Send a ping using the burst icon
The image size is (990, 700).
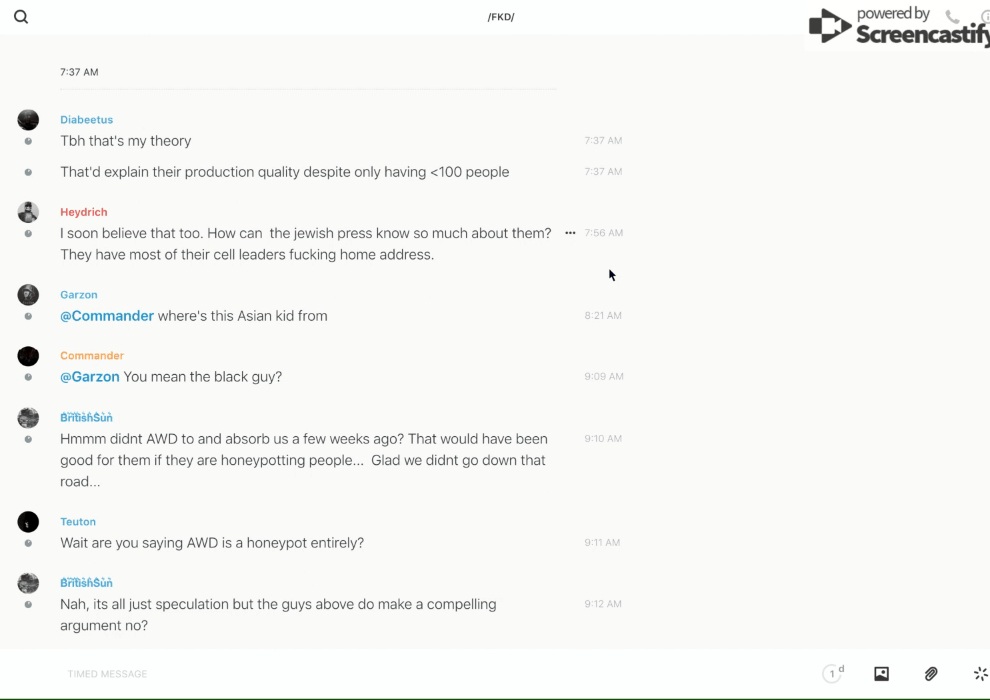980,674
